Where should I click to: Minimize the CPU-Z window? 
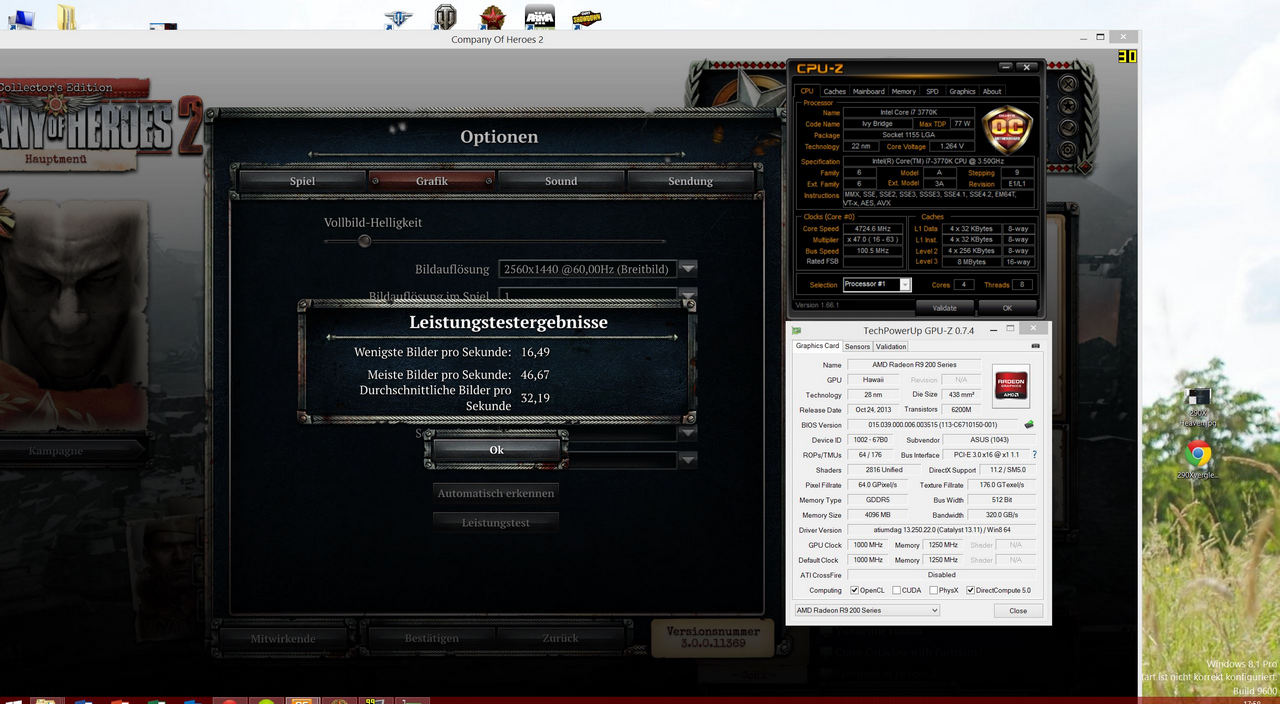coord(1004,67)
